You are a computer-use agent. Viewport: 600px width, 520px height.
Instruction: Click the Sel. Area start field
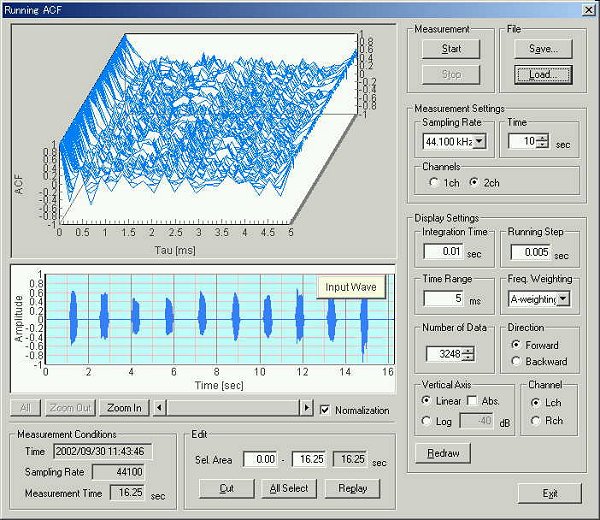tap(260, 459)
